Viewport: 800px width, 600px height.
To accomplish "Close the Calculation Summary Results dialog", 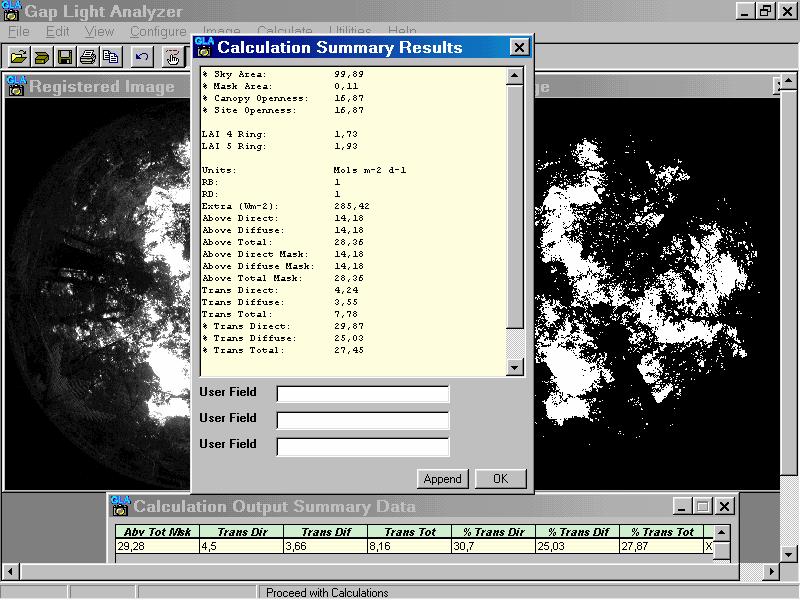I will click(519, 47).
